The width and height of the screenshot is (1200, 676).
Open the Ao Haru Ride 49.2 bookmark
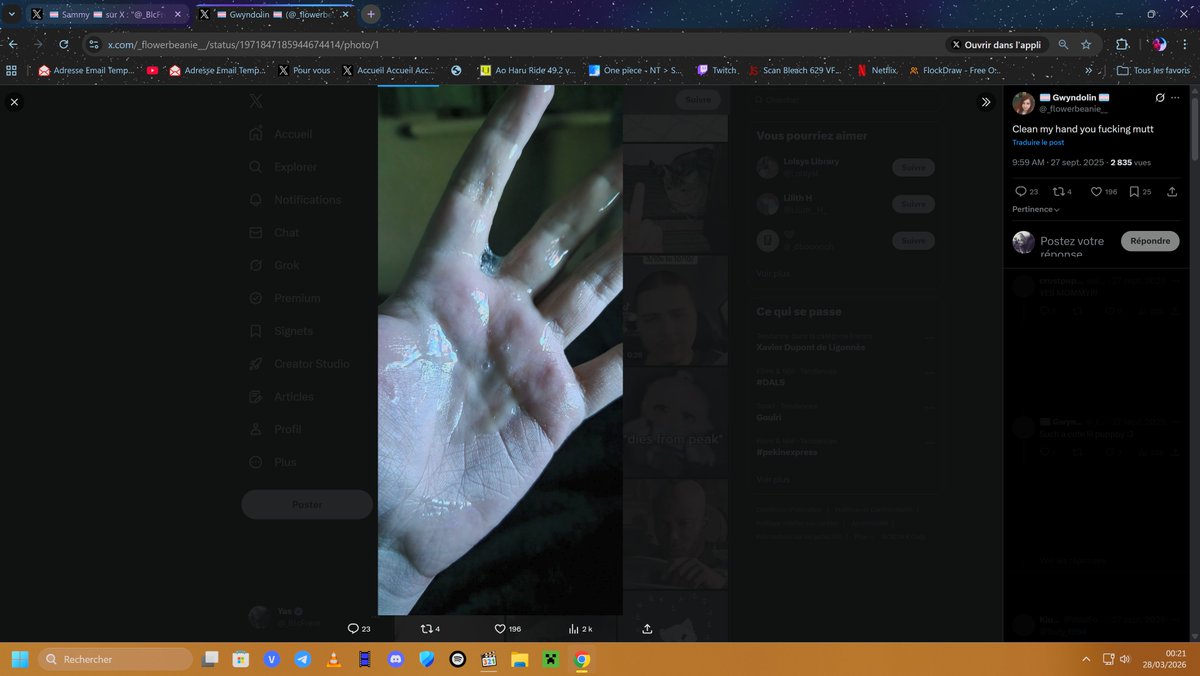pyautogui.click(x=527, y=71)
